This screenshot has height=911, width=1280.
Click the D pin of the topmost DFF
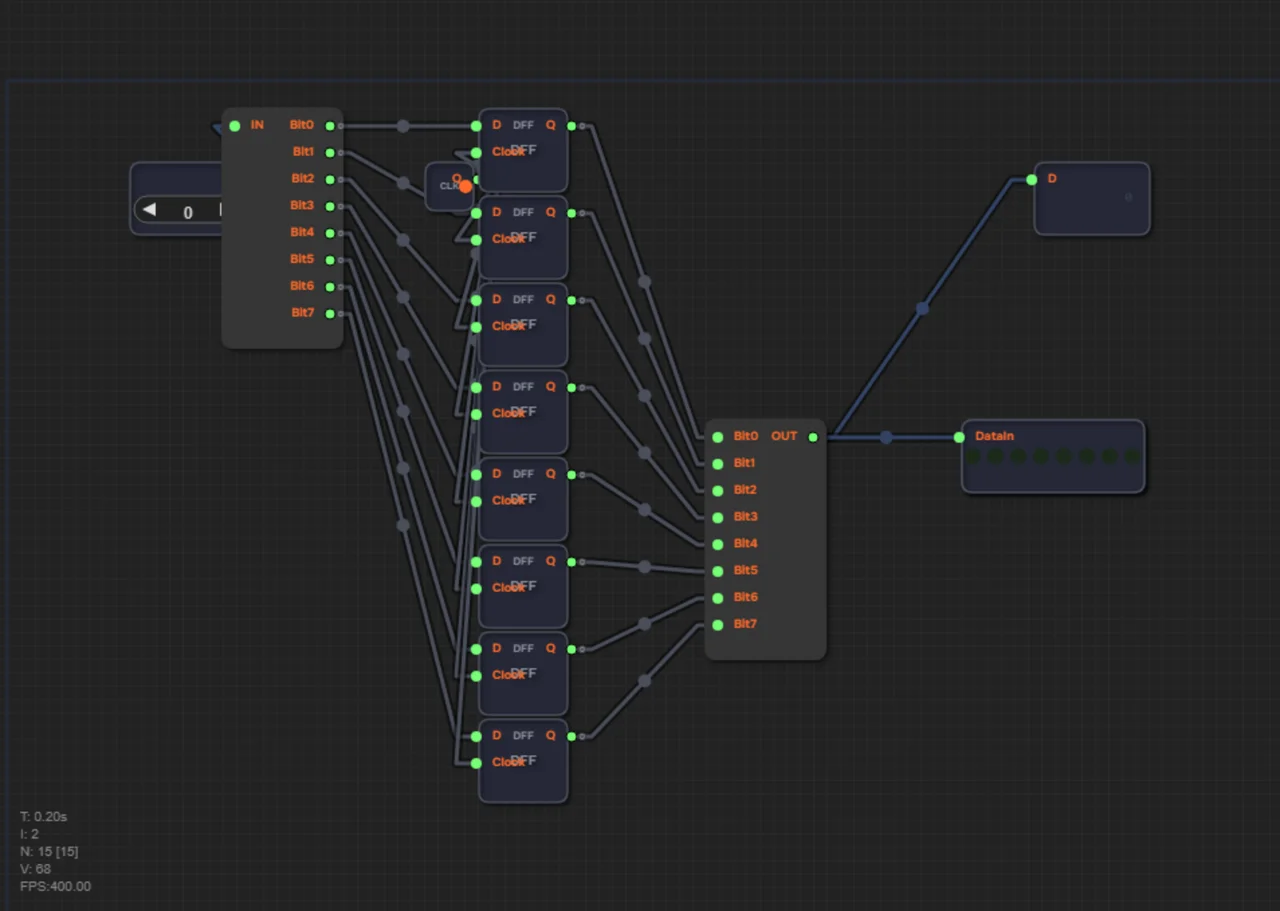[x=476, y=126]
